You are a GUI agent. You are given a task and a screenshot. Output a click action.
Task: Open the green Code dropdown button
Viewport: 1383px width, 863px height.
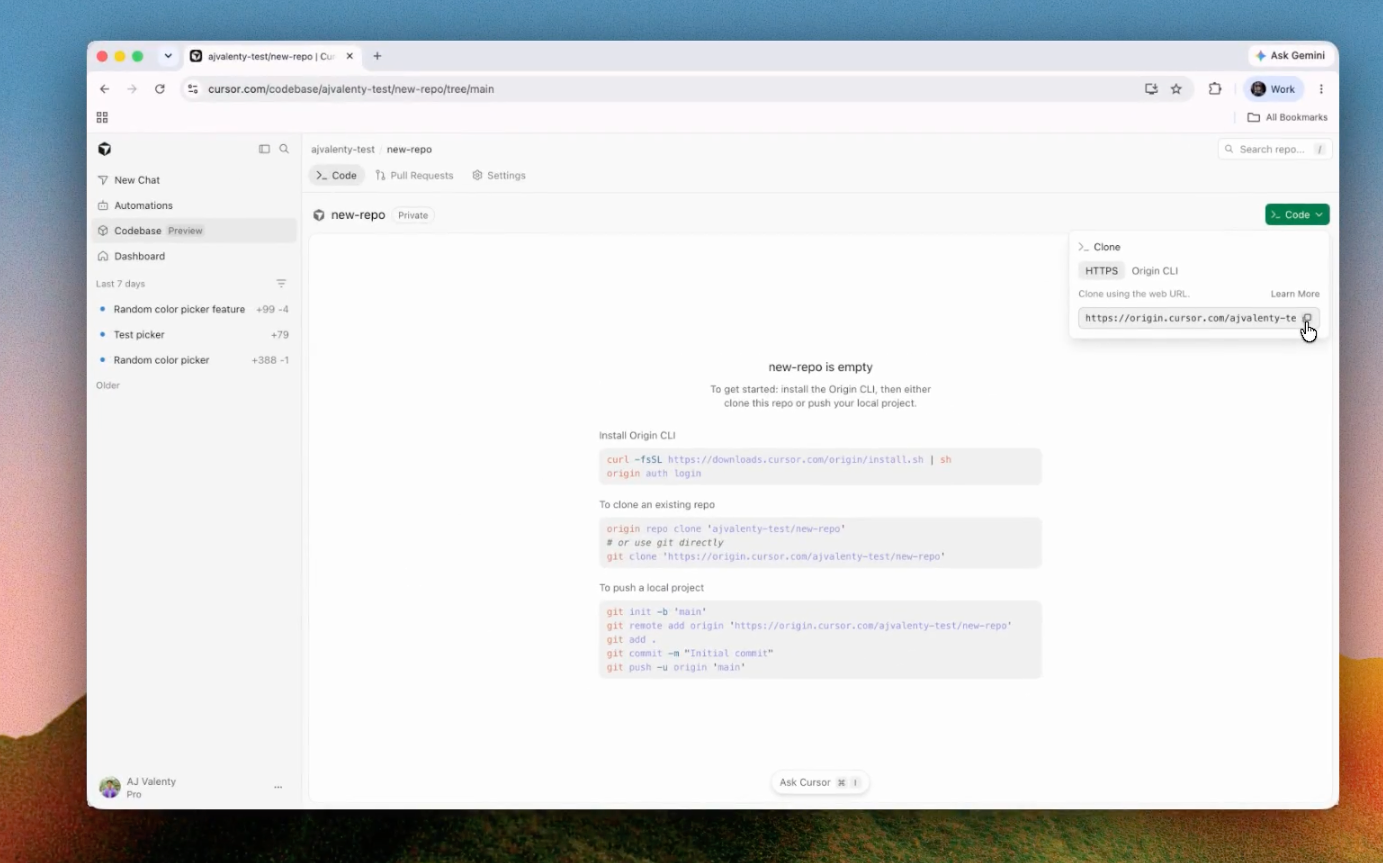click(1297, 215)
